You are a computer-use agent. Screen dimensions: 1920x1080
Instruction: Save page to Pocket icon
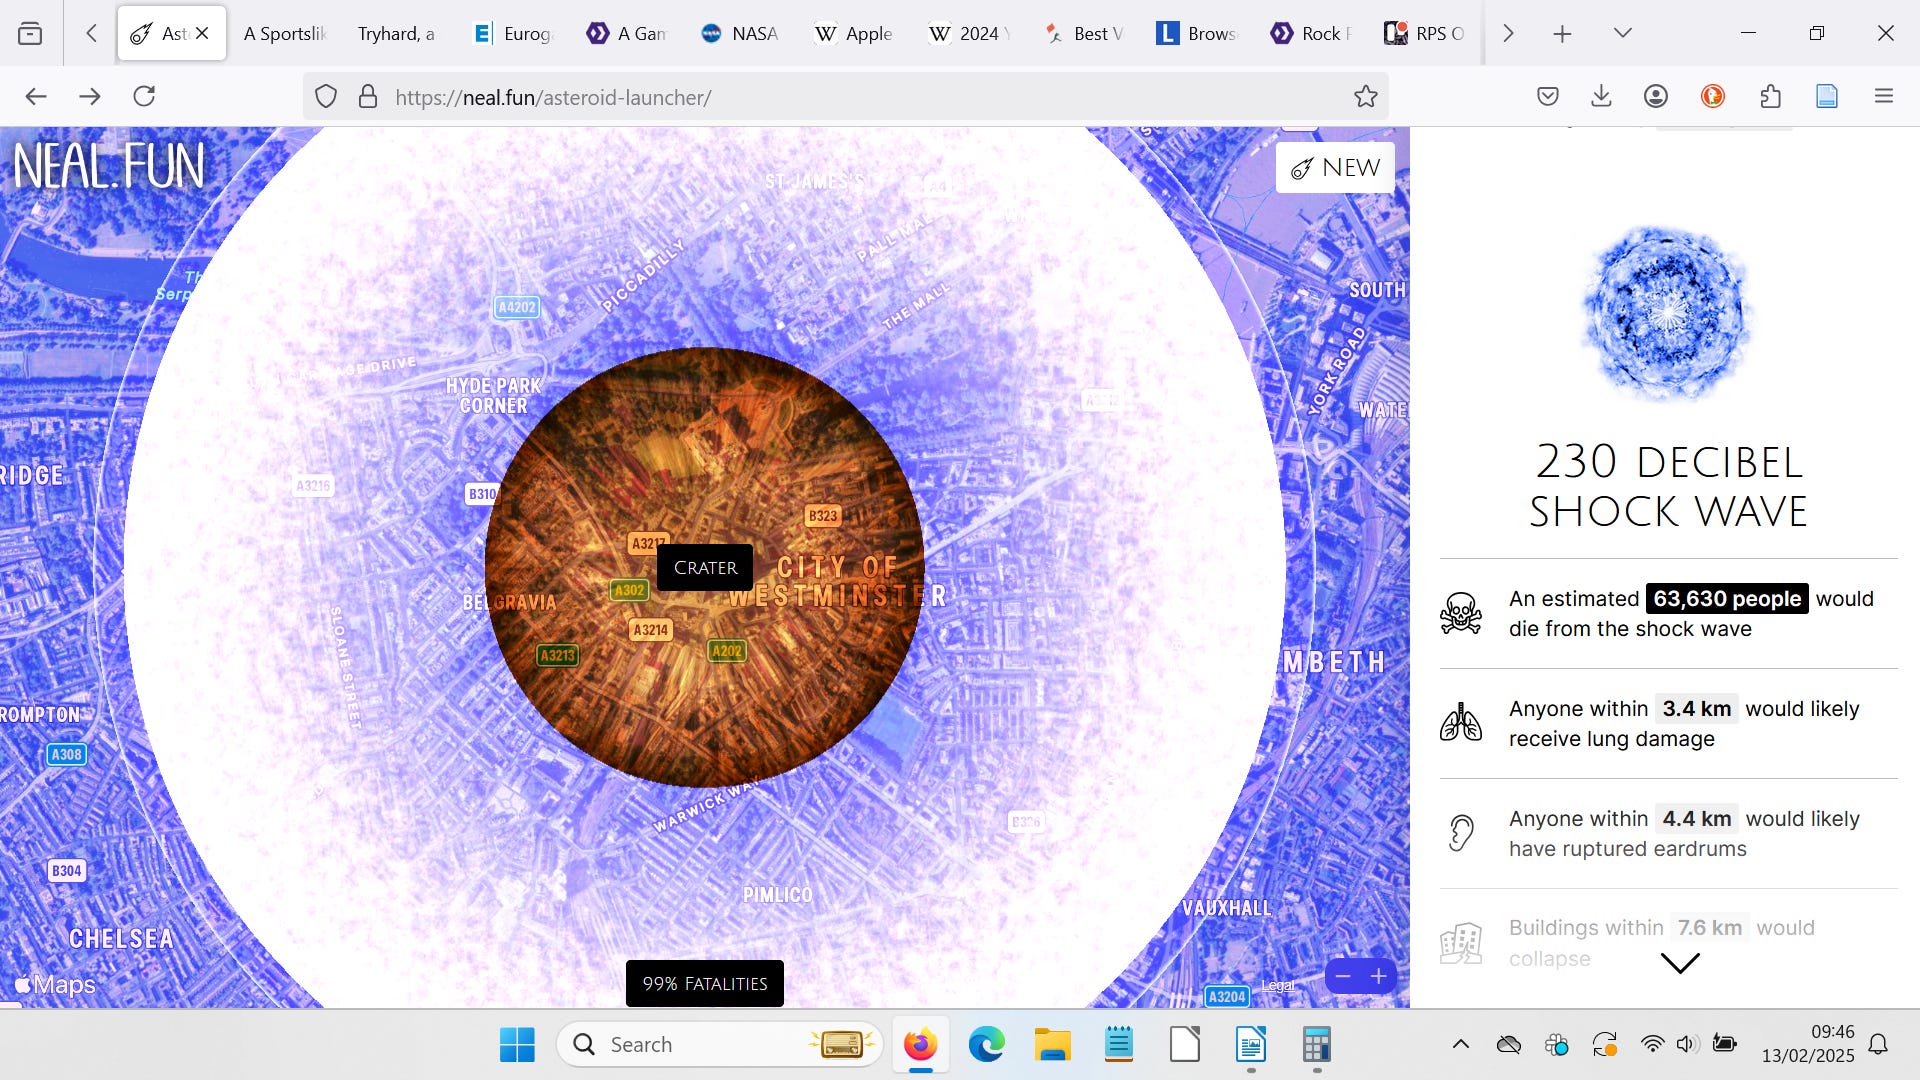pos(1547,96)
